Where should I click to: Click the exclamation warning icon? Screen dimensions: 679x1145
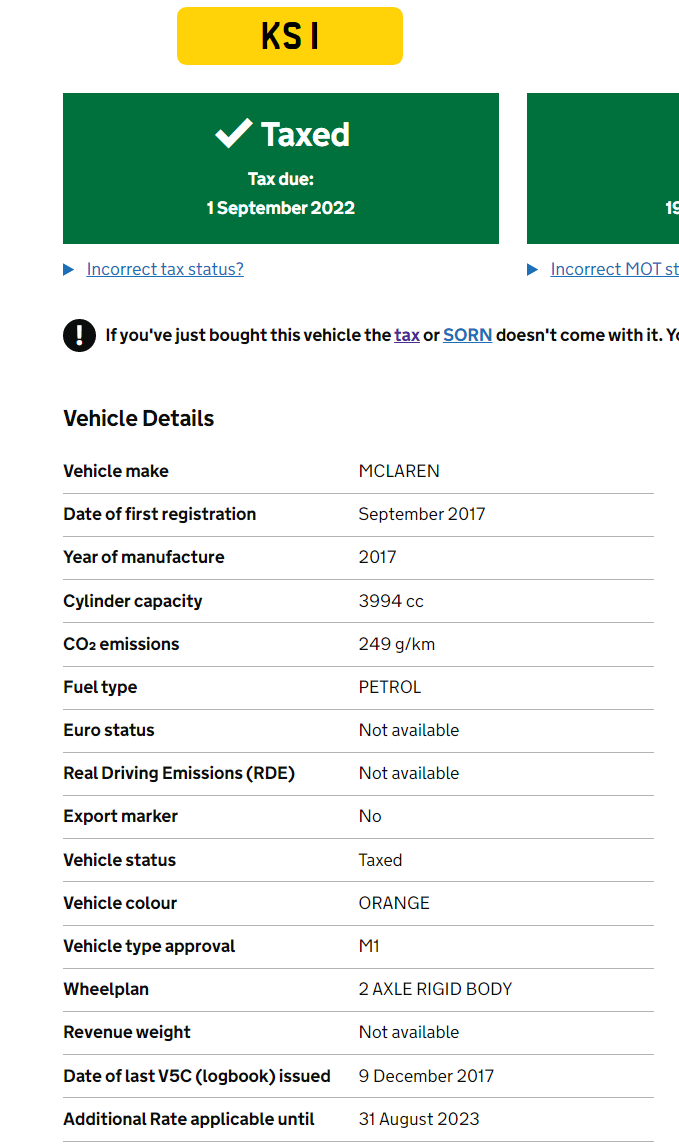click(x=80, y=335)
